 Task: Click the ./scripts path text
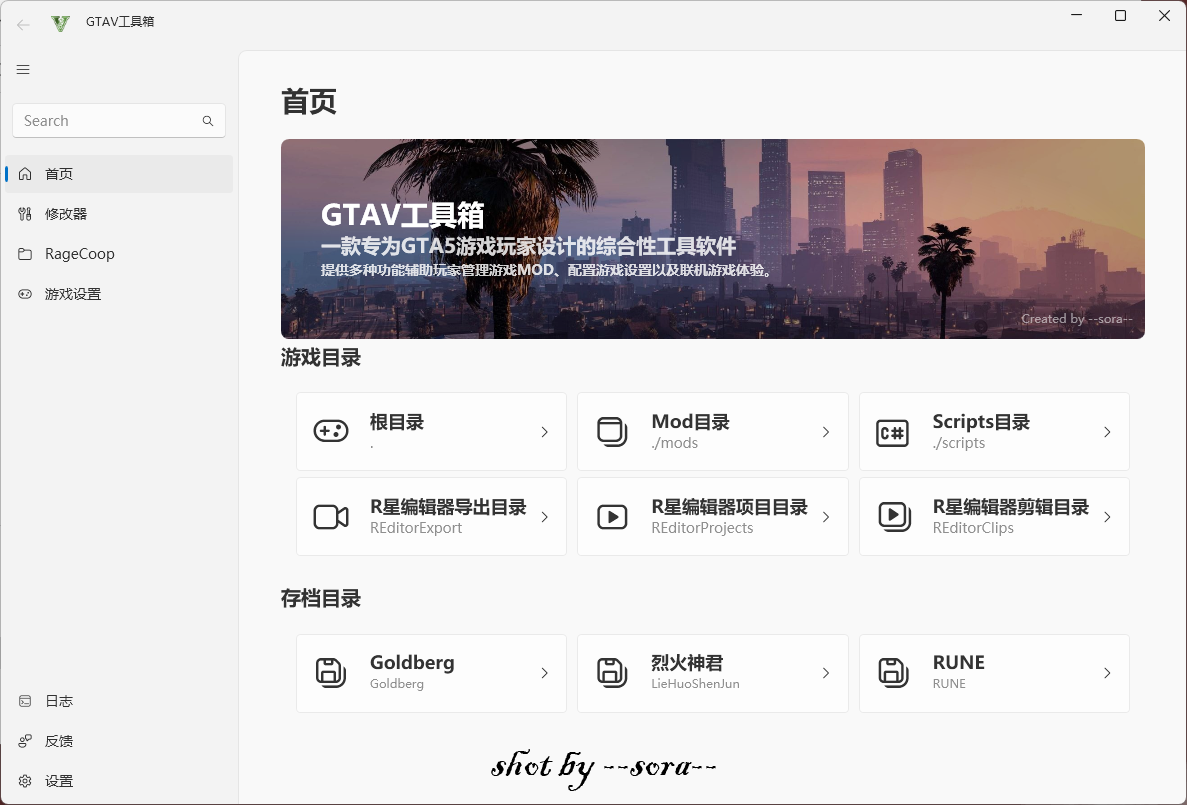[x=958, y=443]
